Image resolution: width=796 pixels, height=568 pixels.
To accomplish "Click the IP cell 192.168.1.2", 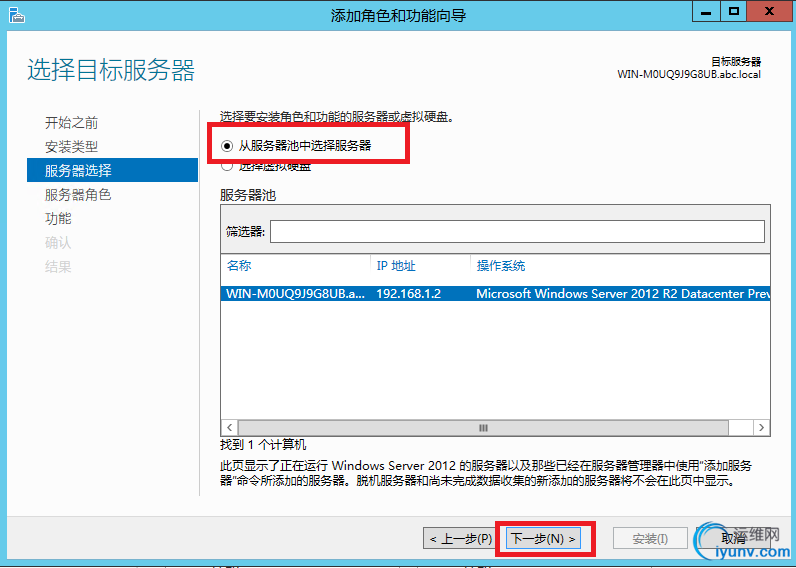I will click(408, 294).
